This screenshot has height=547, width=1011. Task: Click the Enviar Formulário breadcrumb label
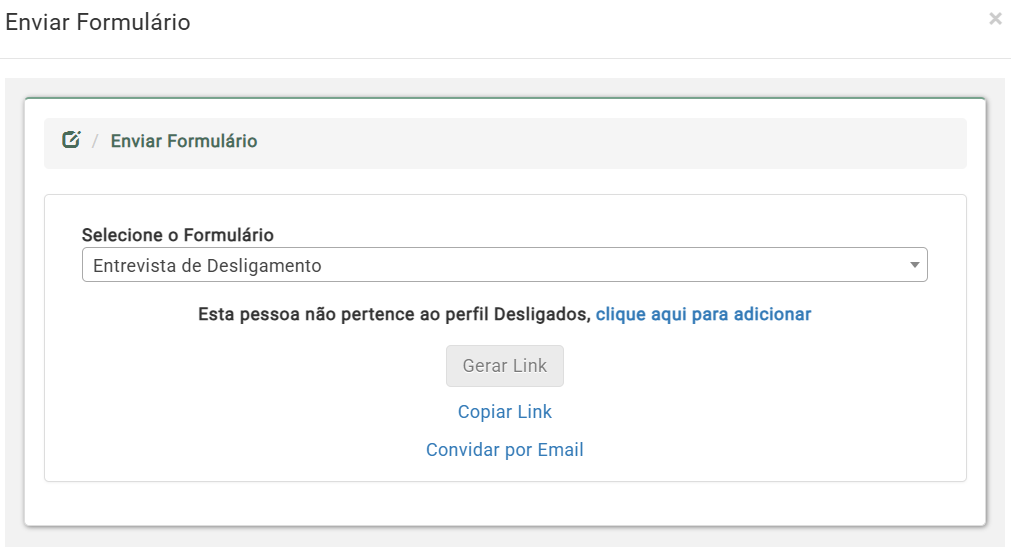click(x=184, y=141)
